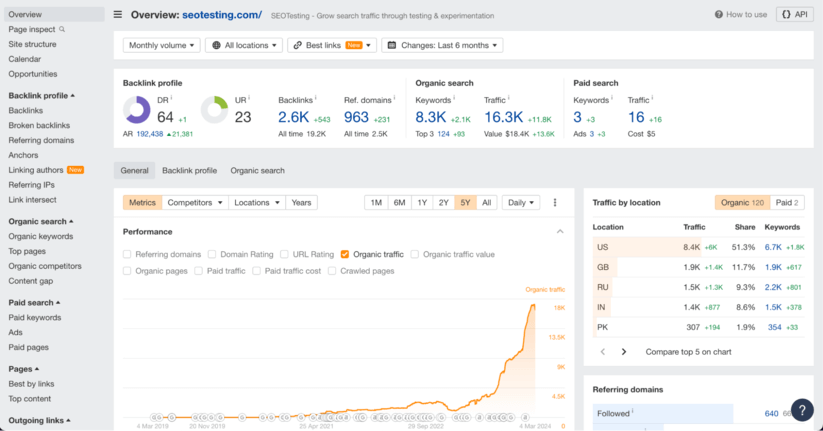Click the hamburger menu icon beside Overview
The image size is (823, 431).
pyautogui.click(x=118, y=15)
